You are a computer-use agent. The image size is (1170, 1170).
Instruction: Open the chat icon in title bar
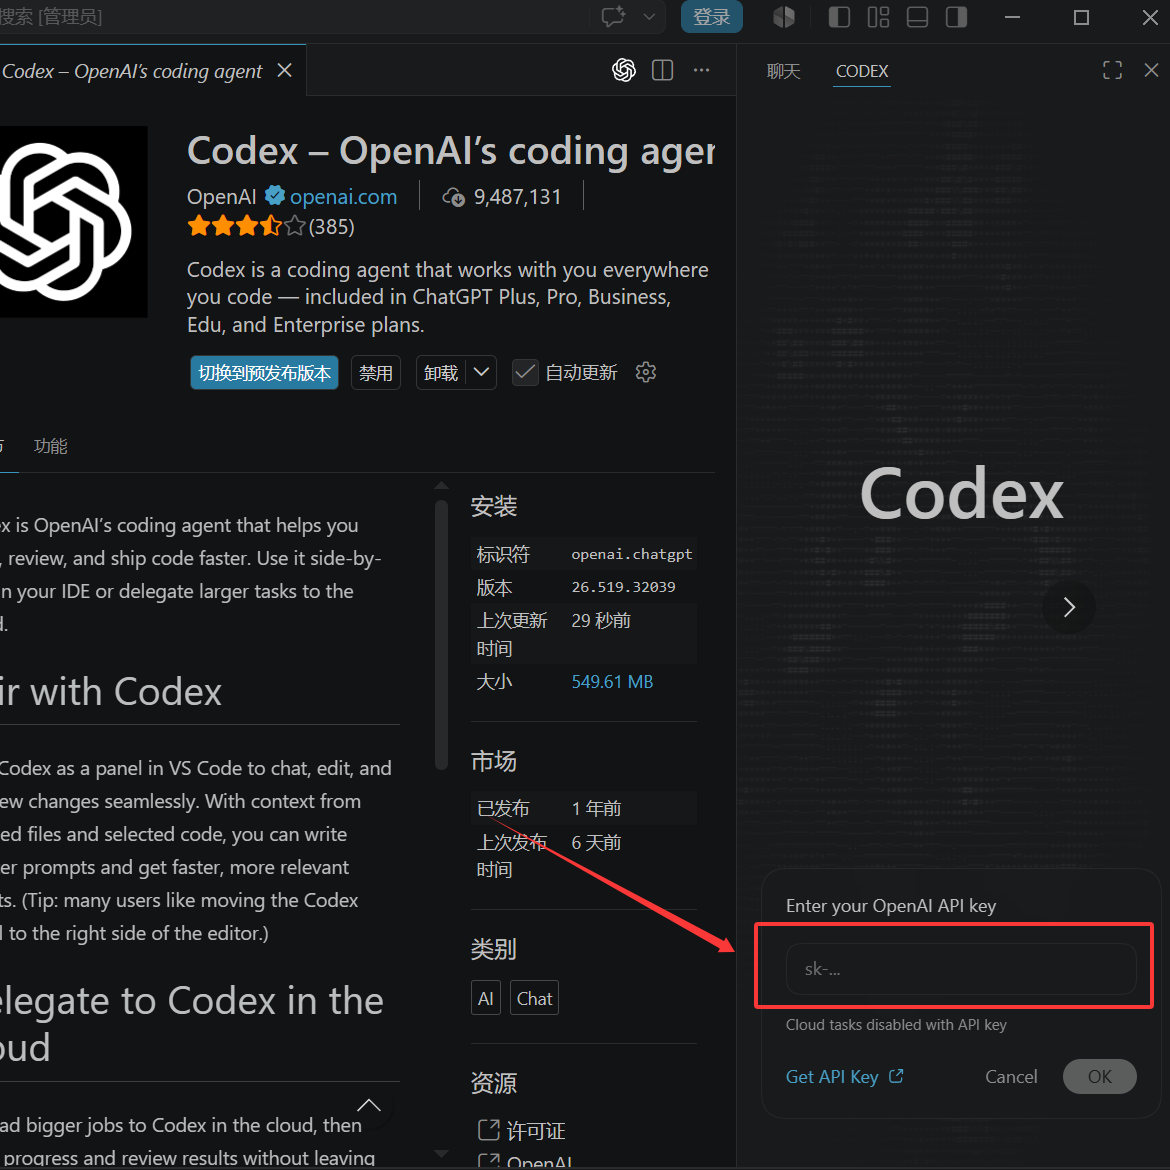pos(613,16)
